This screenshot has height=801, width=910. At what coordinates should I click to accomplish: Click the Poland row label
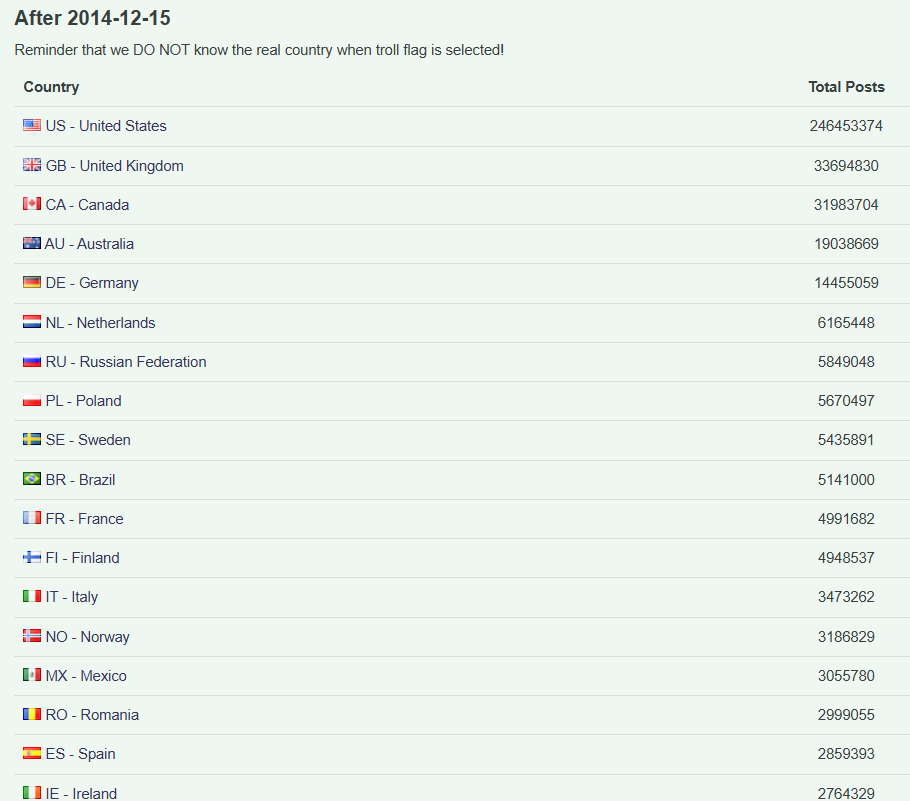[x=83, y=401]
